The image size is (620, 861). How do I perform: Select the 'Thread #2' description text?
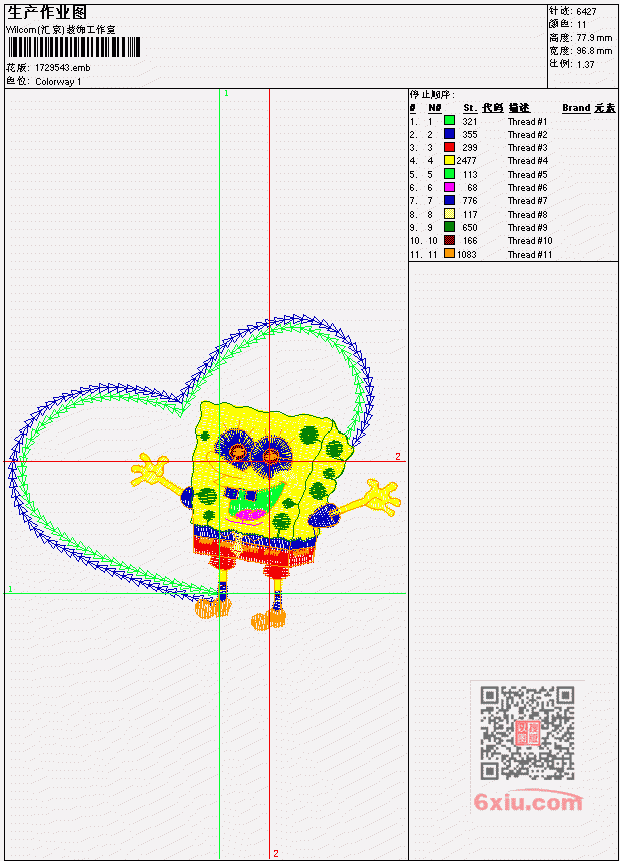pos(527,135)
